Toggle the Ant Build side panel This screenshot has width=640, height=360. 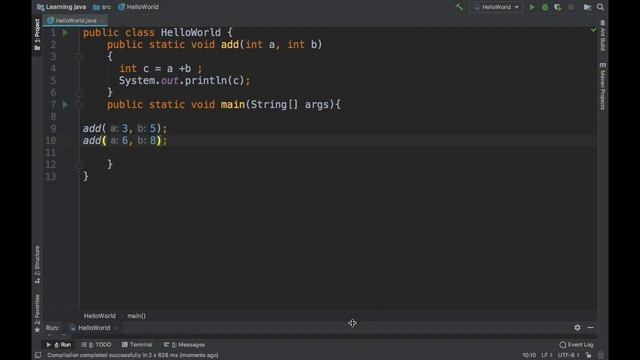pyautogui.click(x=603, y=36)
